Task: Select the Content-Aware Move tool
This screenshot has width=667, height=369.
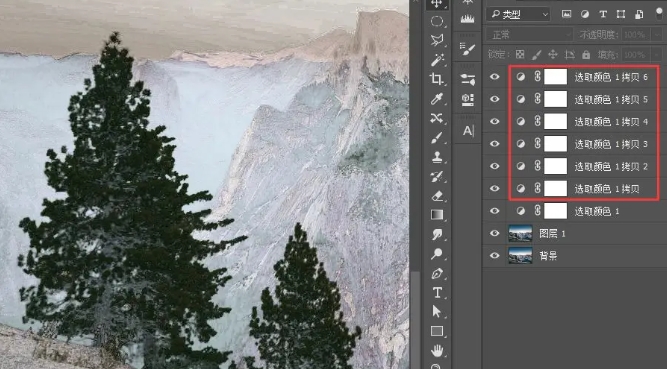Action: click(x=437, y=118)
